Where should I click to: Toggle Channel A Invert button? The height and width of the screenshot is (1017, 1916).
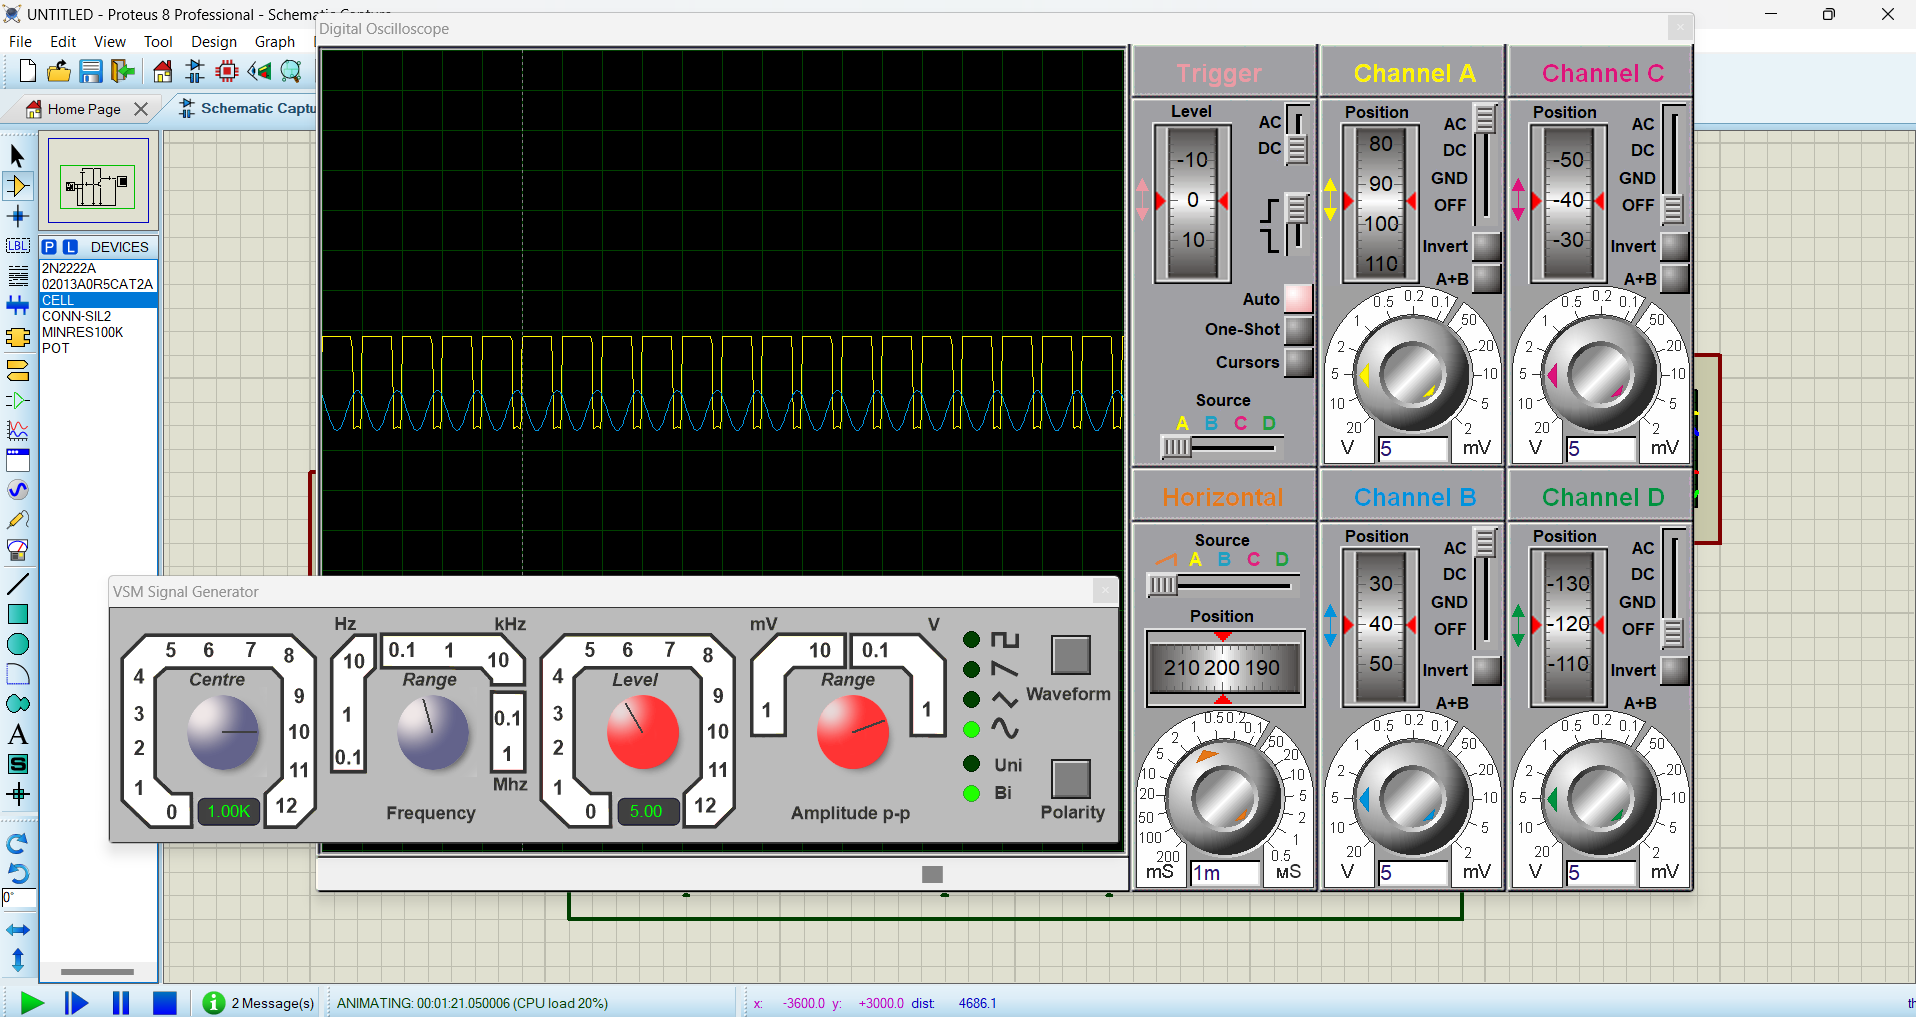pyautogui.click(x=1487, y=246)
